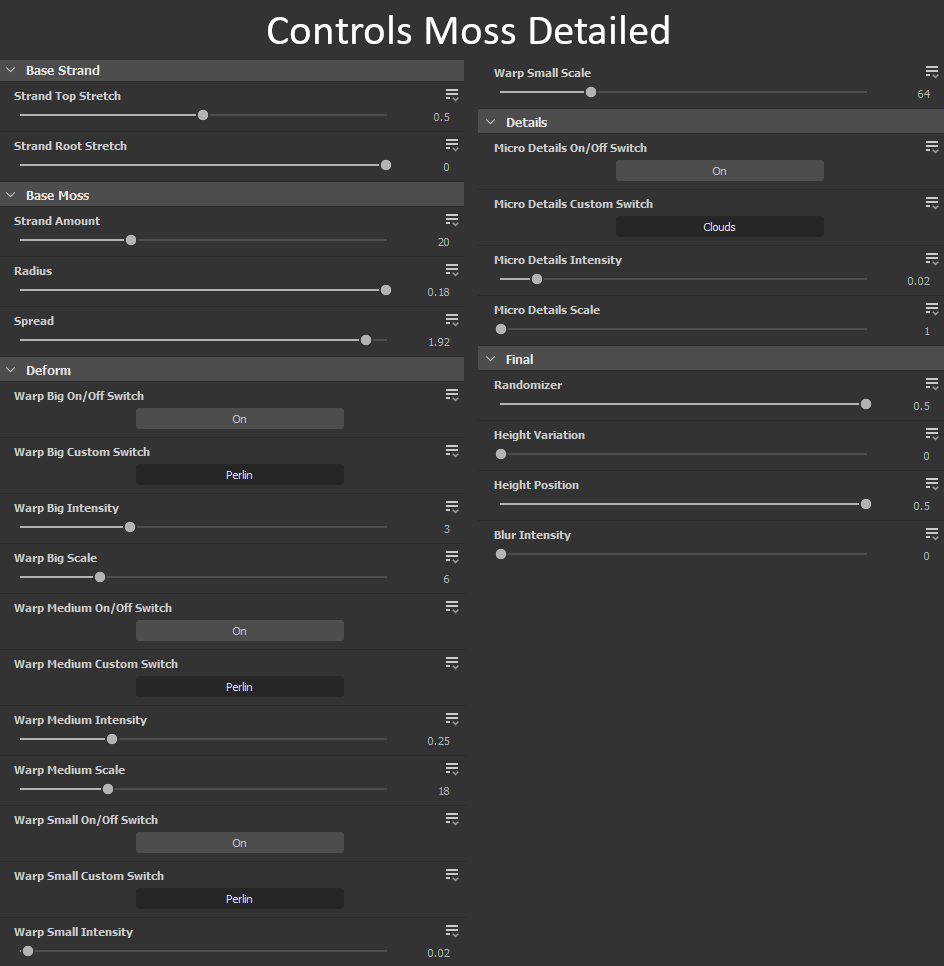Open the Strand Top Stretch parameter menu icon
Screen dimensions: 944x966
pos(452,95)
